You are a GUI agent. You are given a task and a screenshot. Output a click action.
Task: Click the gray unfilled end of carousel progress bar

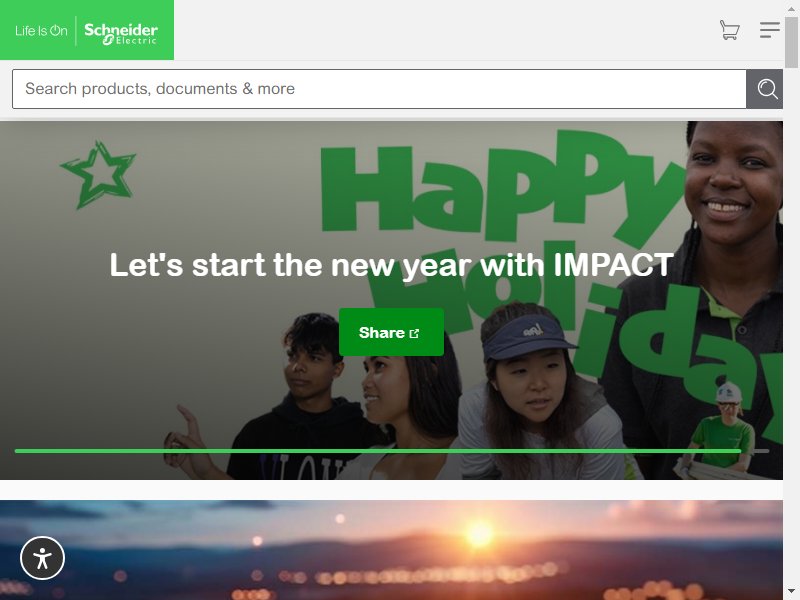755,451
